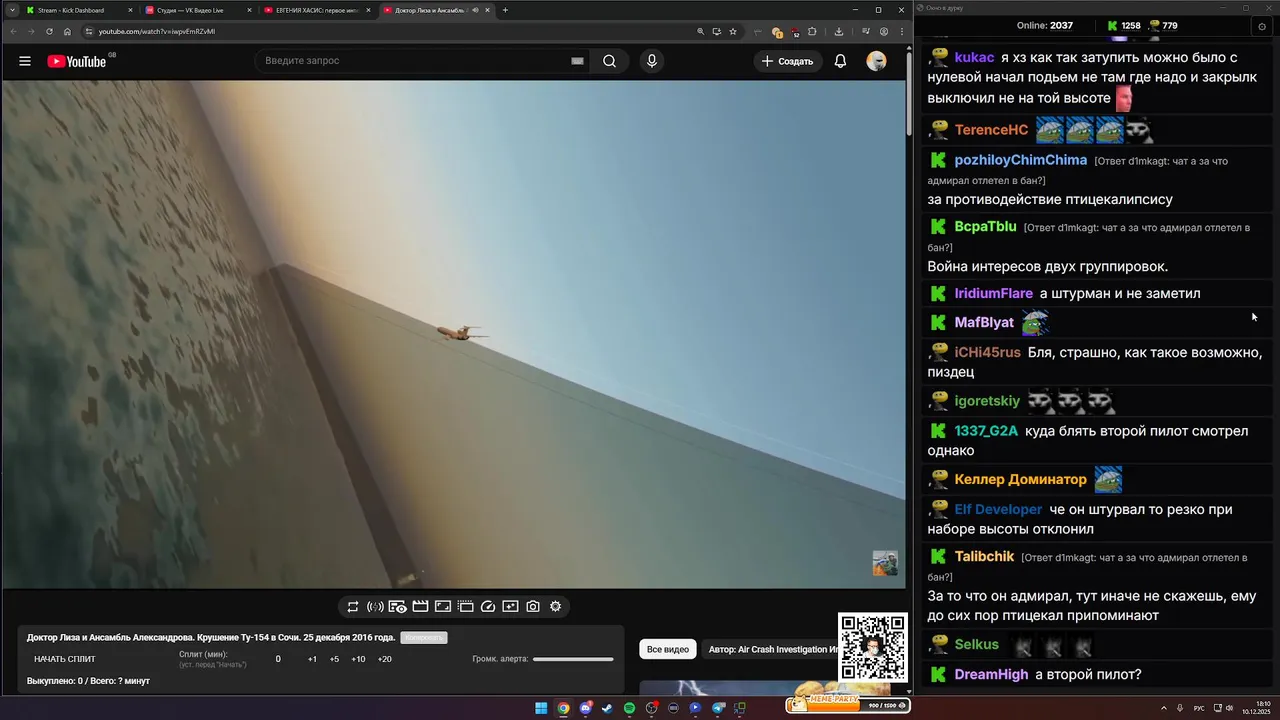The image size is (1280, 720).
Task: Show hidden system tray icons
Action: pyautogui.click(x=1164, y=708)
